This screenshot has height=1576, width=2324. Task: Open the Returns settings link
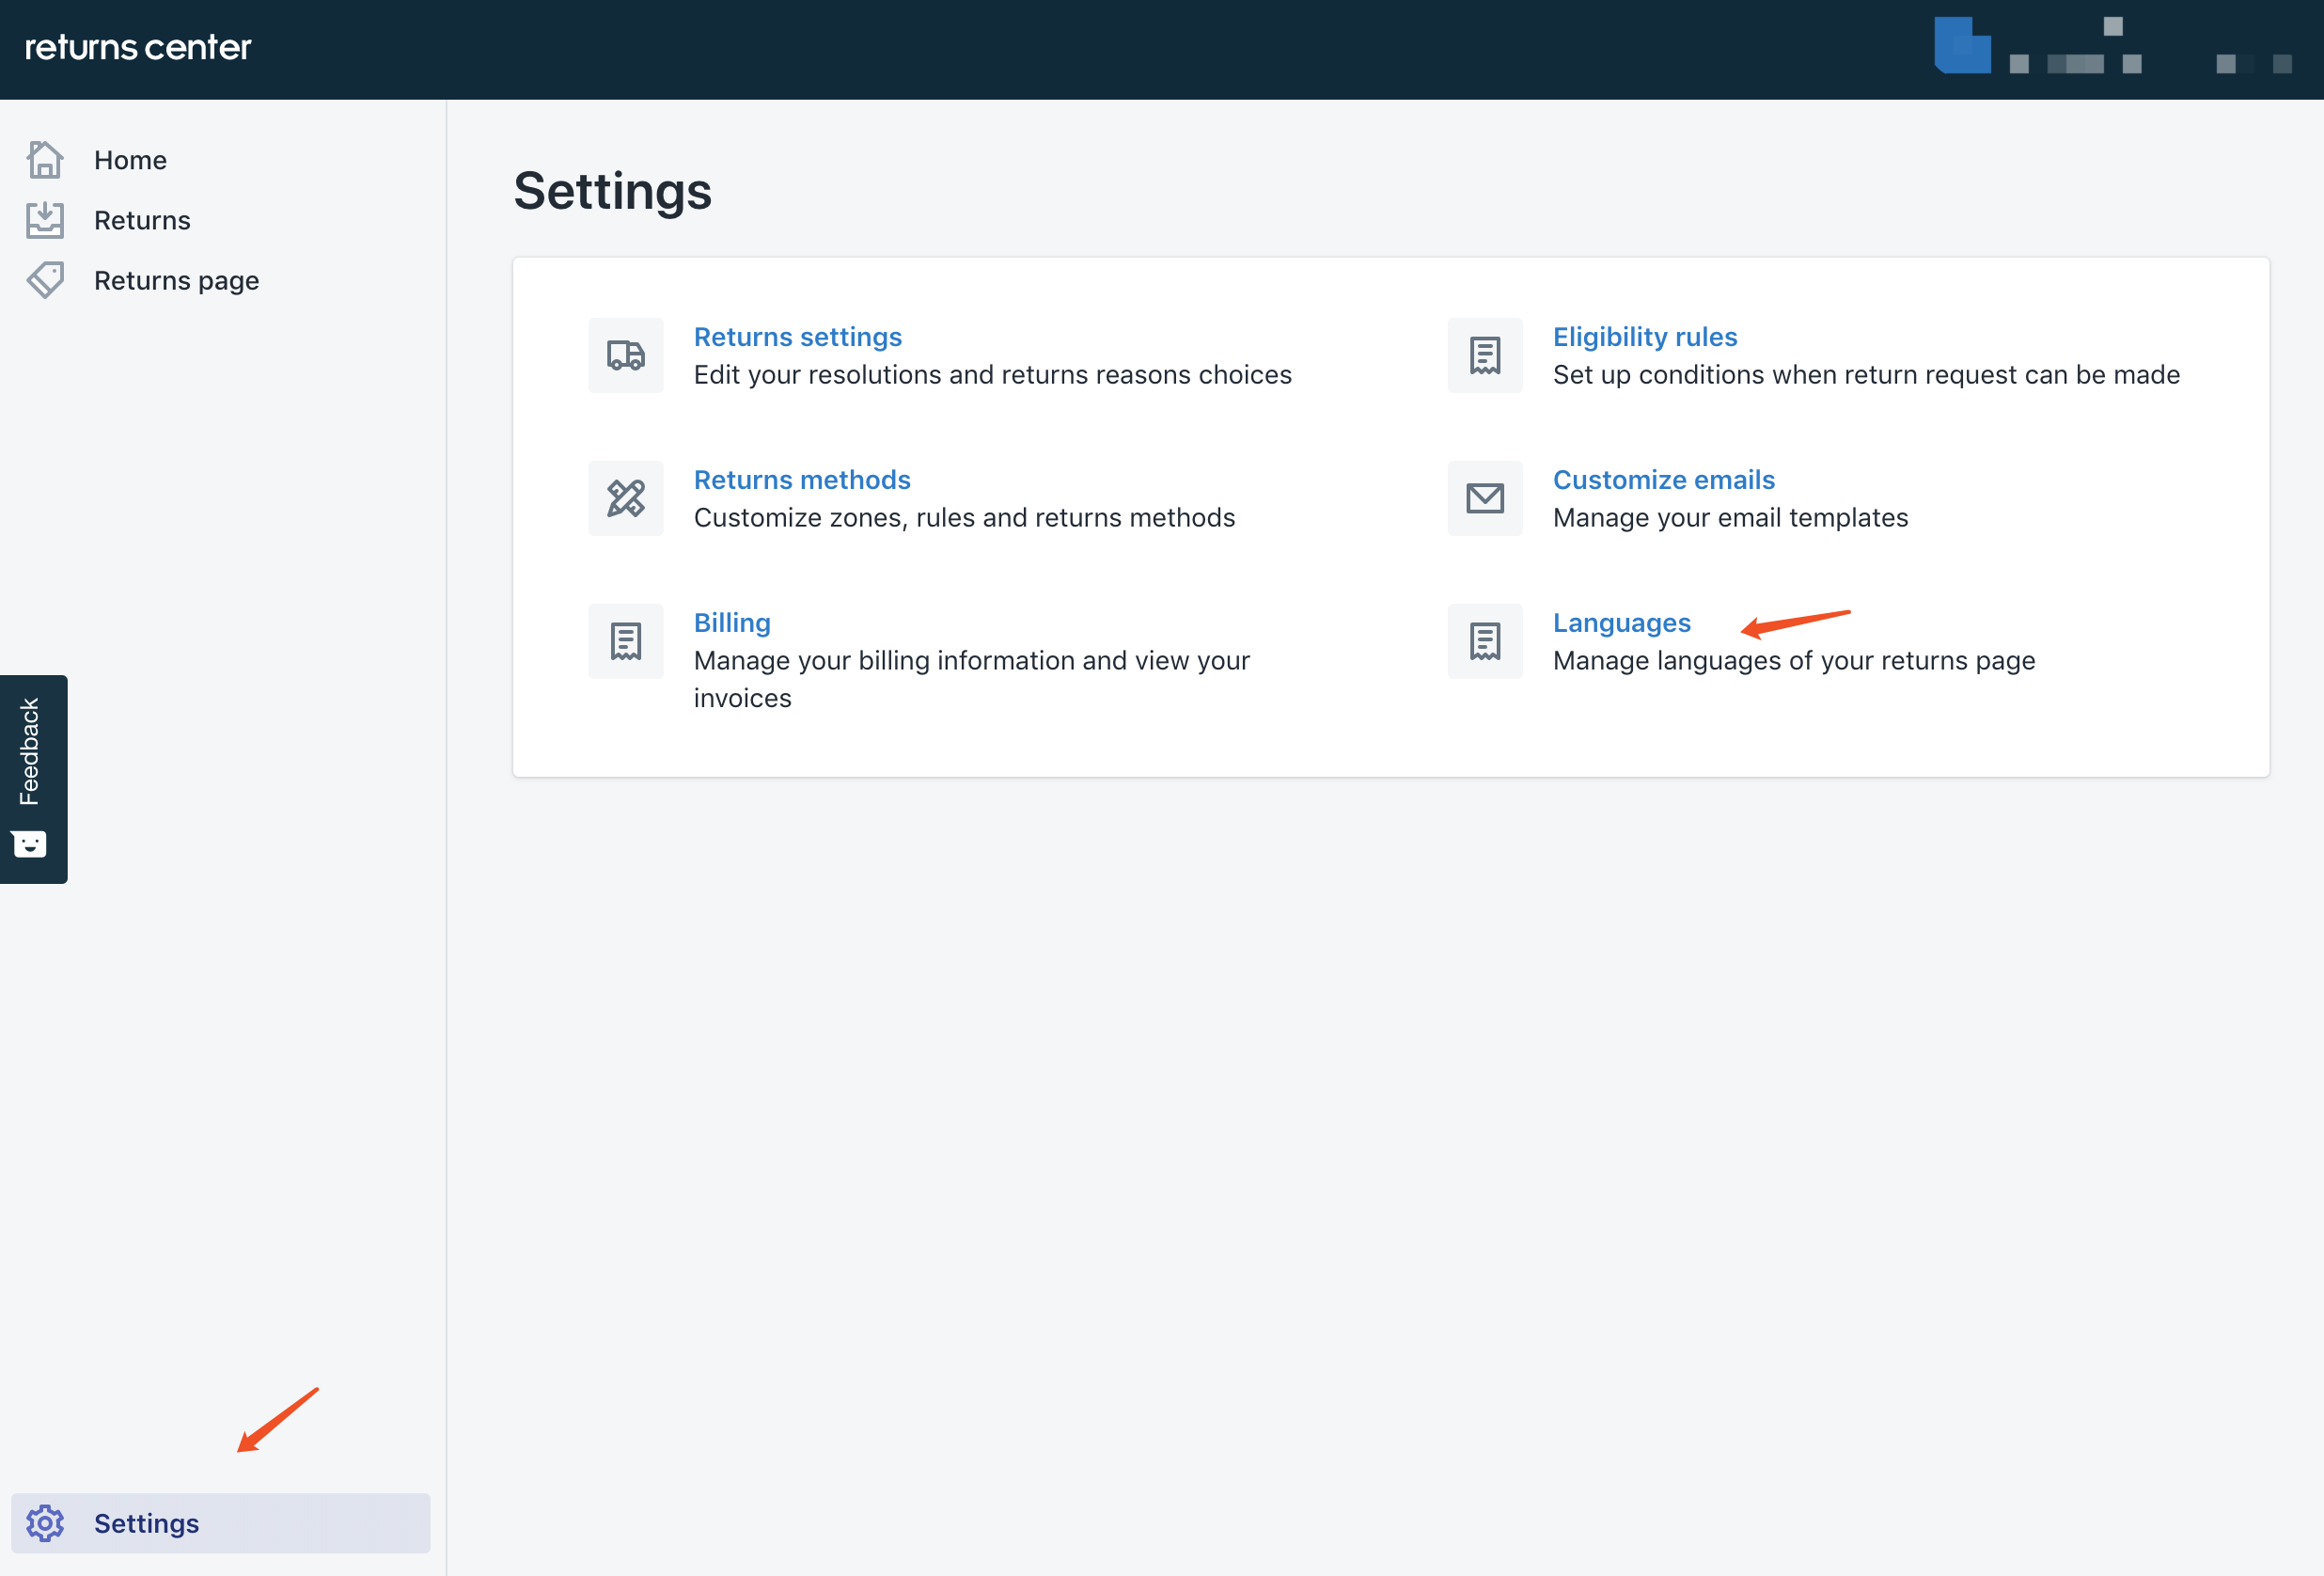pos(797,337)
